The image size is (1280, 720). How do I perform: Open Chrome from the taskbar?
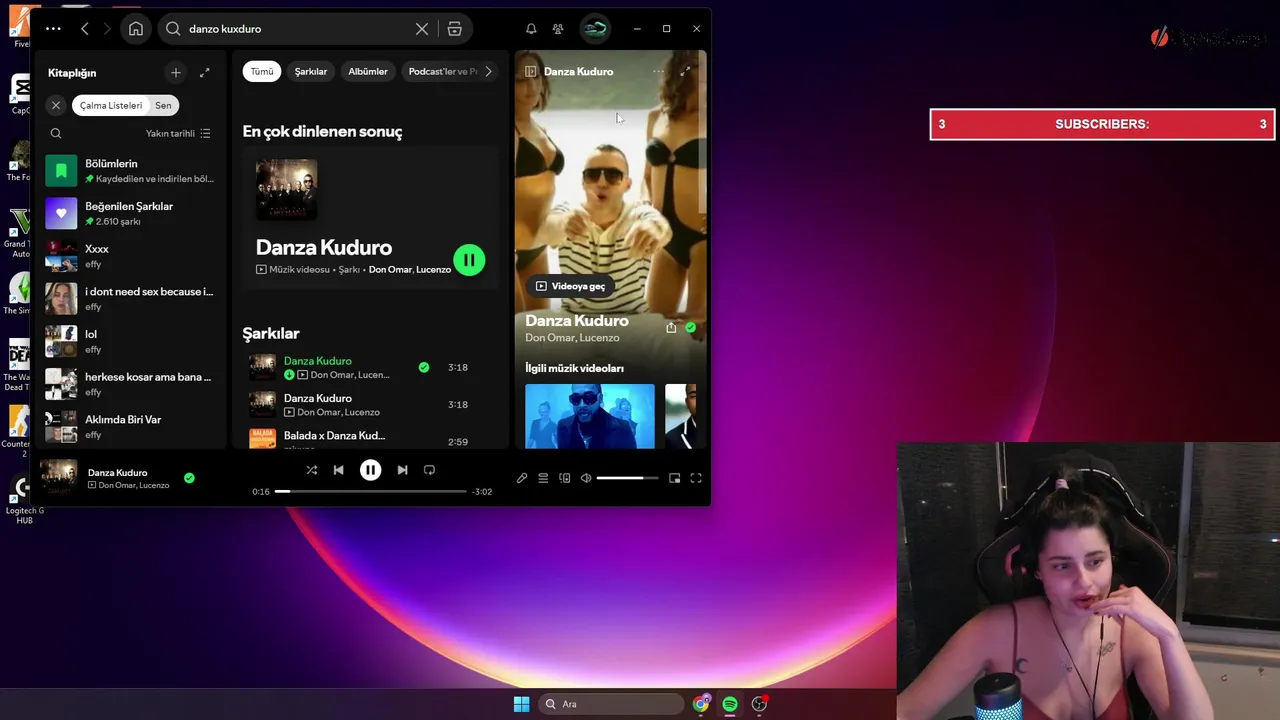coord(701,704)
